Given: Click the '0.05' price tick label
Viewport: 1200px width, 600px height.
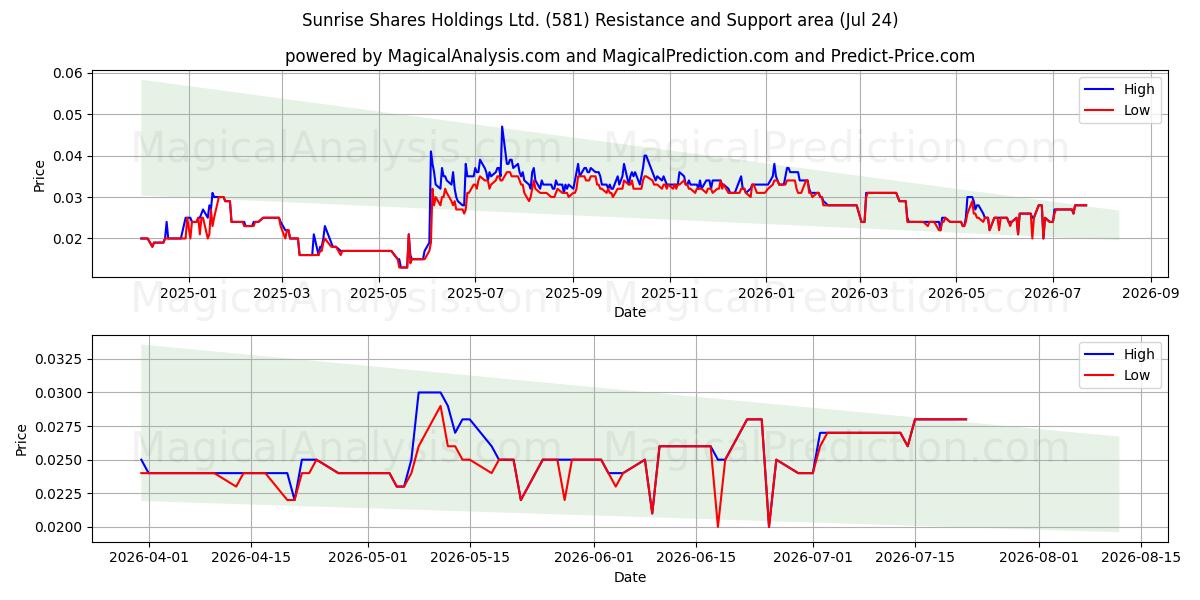Looking at the screenshot, I should (x=68, y=115).
